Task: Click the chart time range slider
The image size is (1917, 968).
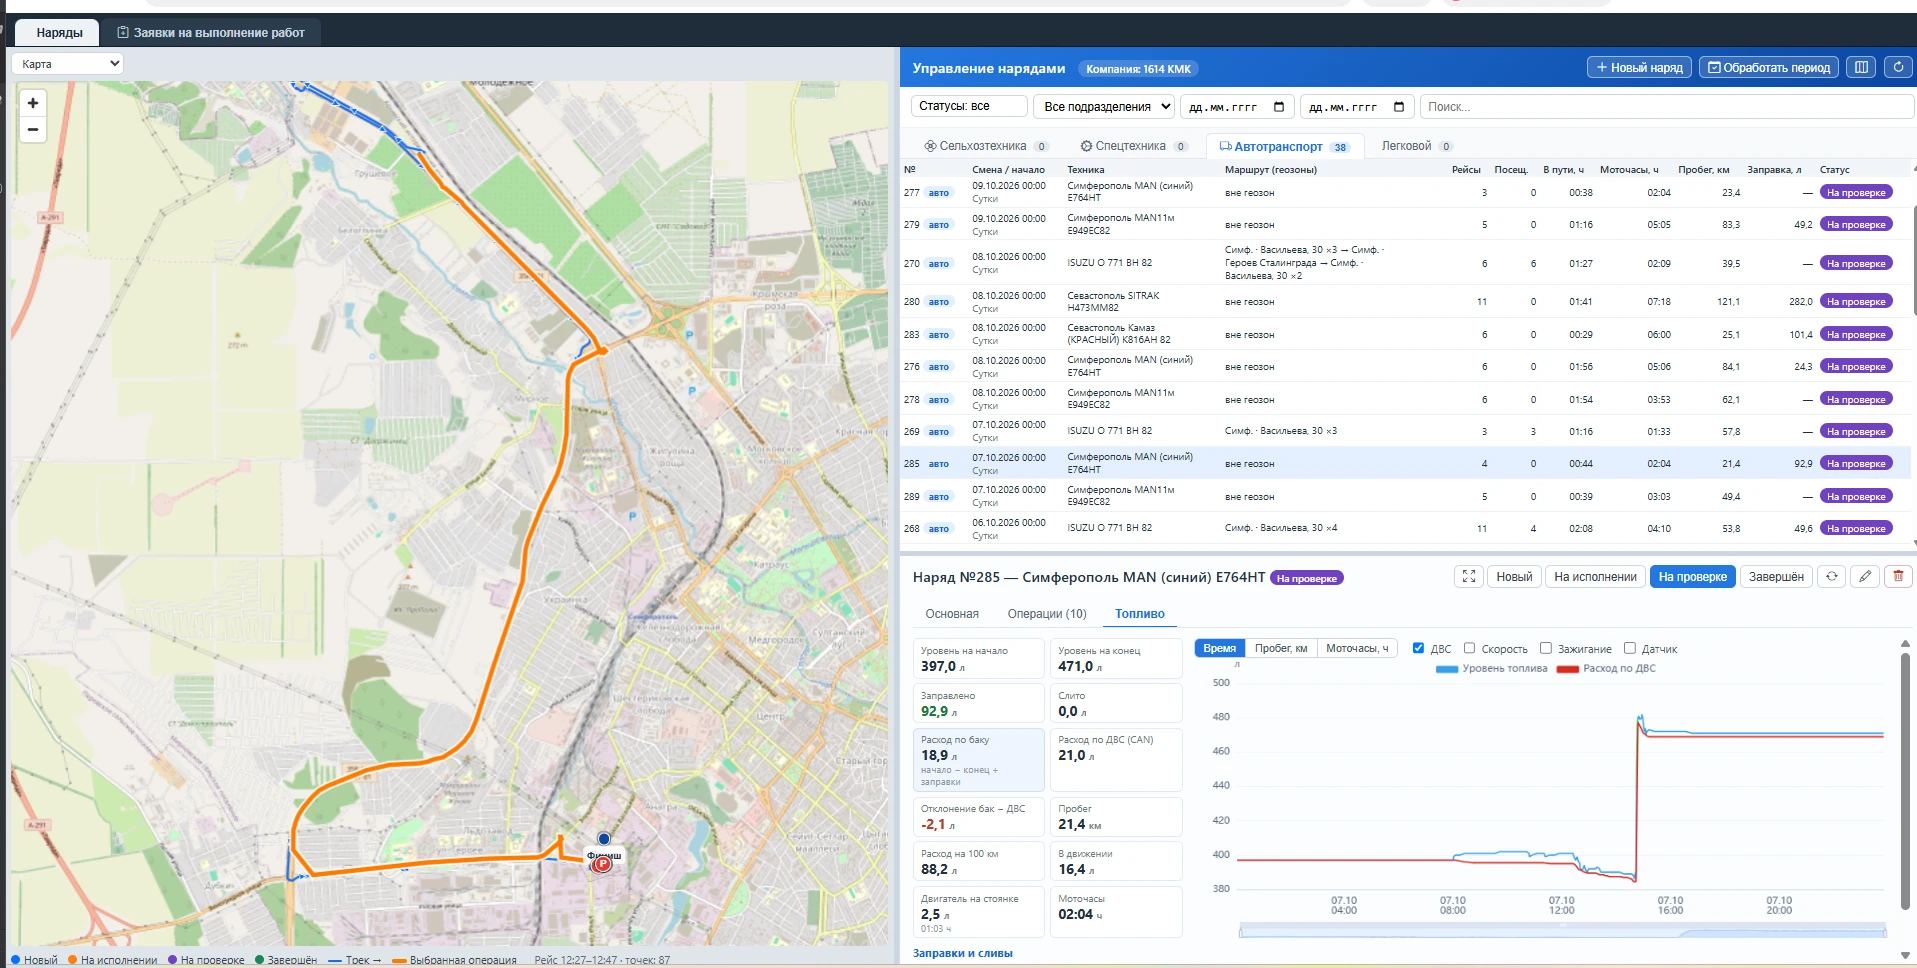Action: (x=1562, y=931)
